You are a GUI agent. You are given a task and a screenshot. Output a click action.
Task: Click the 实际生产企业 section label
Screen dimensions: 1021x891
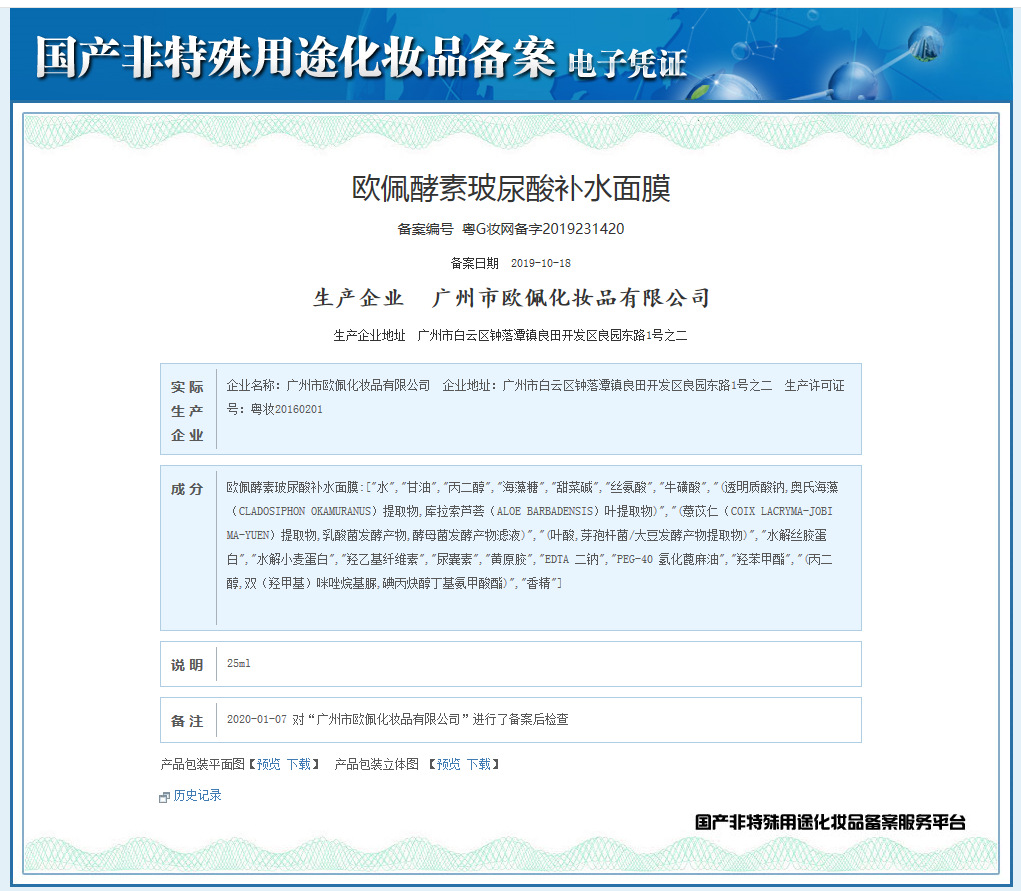pos(188,411)
